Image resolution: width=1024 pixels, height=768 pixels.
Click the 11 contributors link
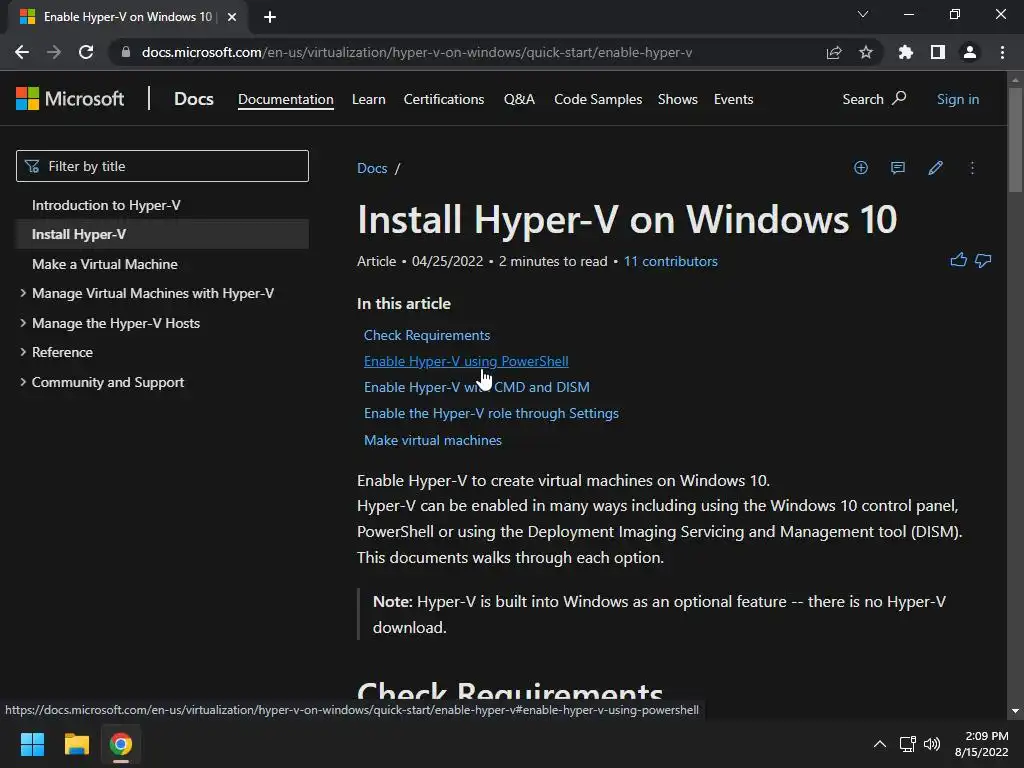[x=671, y=261]
